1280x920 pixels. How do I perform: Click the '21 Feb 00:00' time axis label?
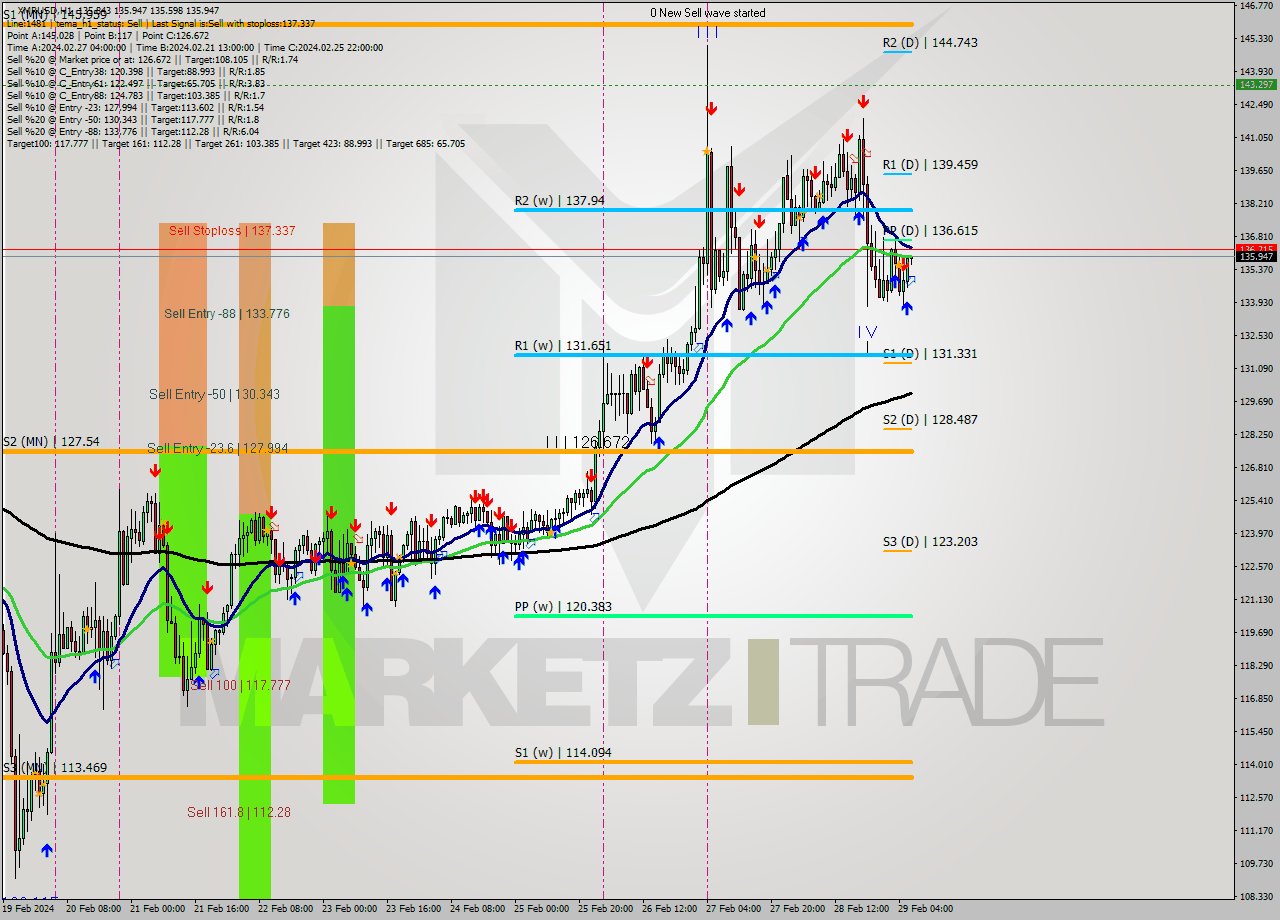[156, 909]
